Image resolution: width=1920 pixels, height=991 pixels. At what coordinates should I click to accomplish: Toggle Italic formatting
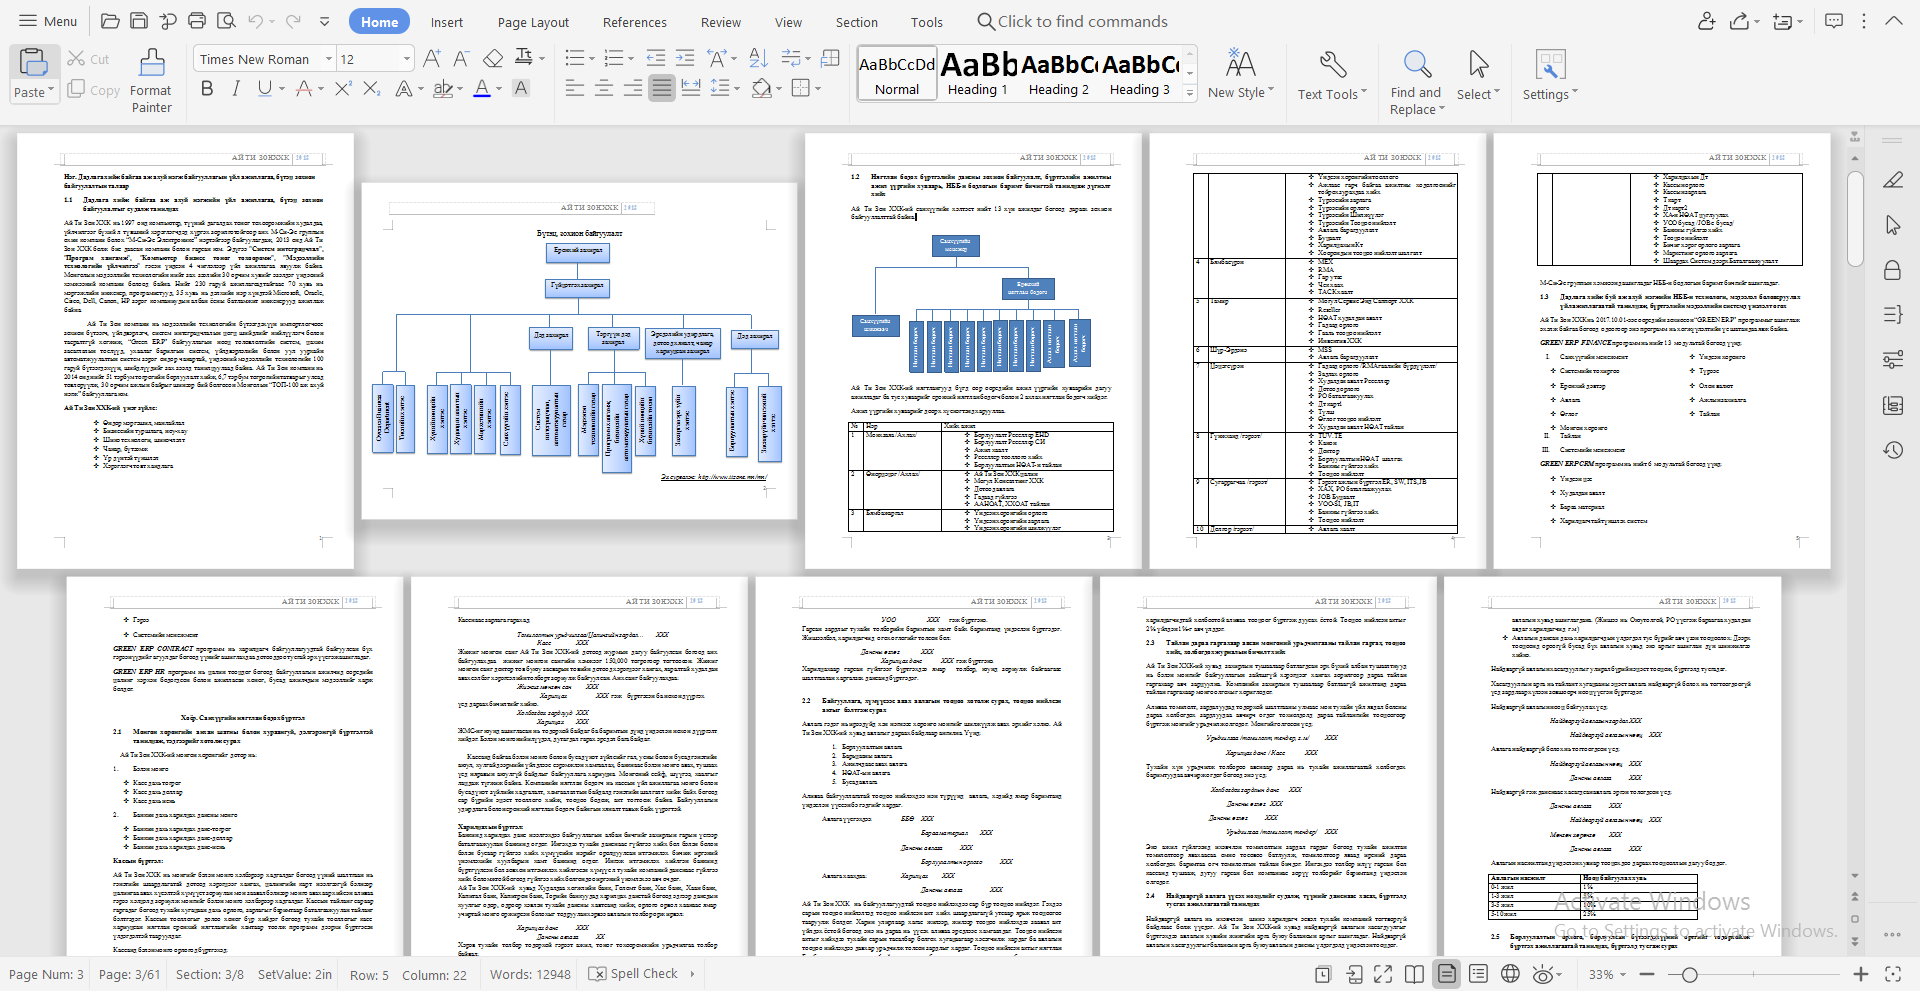coord(236,89)
